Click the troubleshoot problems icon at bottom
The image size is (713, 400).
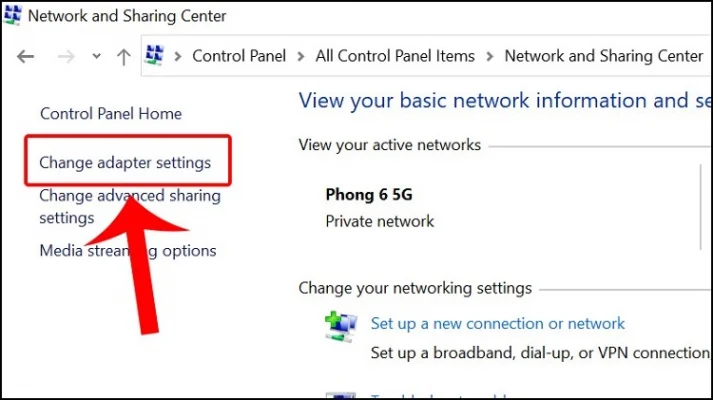[341, 395]
